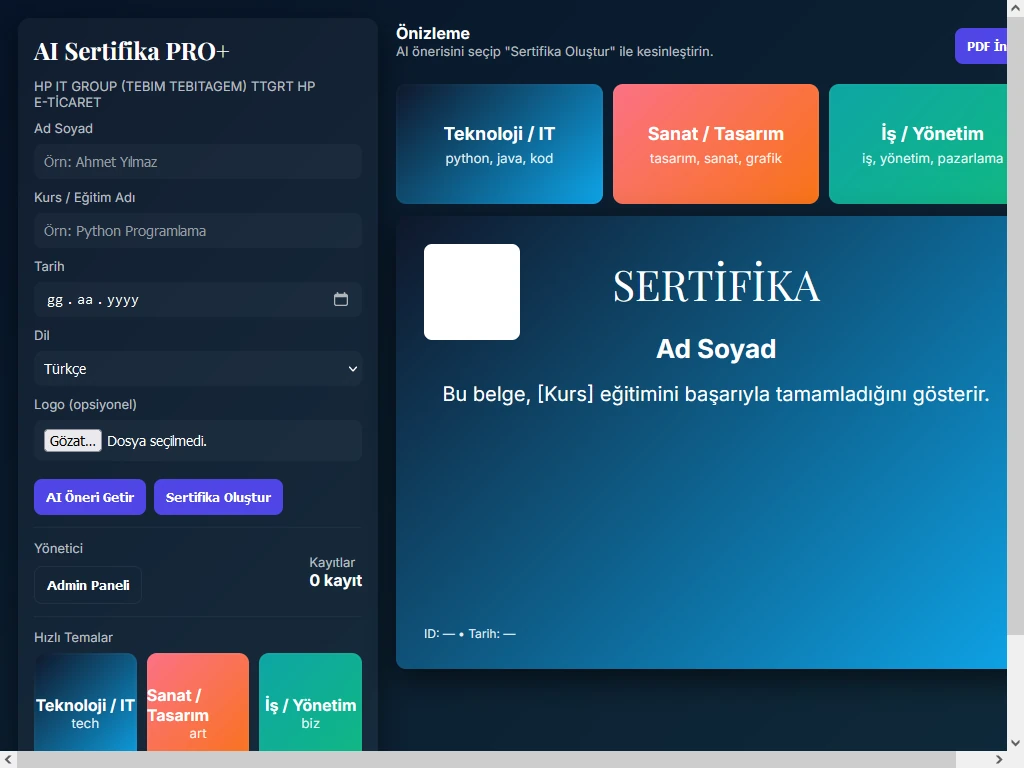This screenshot has width=1024, height=768.
Task: Click Gözat to browse for a logo file
Action: click(71, 440)
